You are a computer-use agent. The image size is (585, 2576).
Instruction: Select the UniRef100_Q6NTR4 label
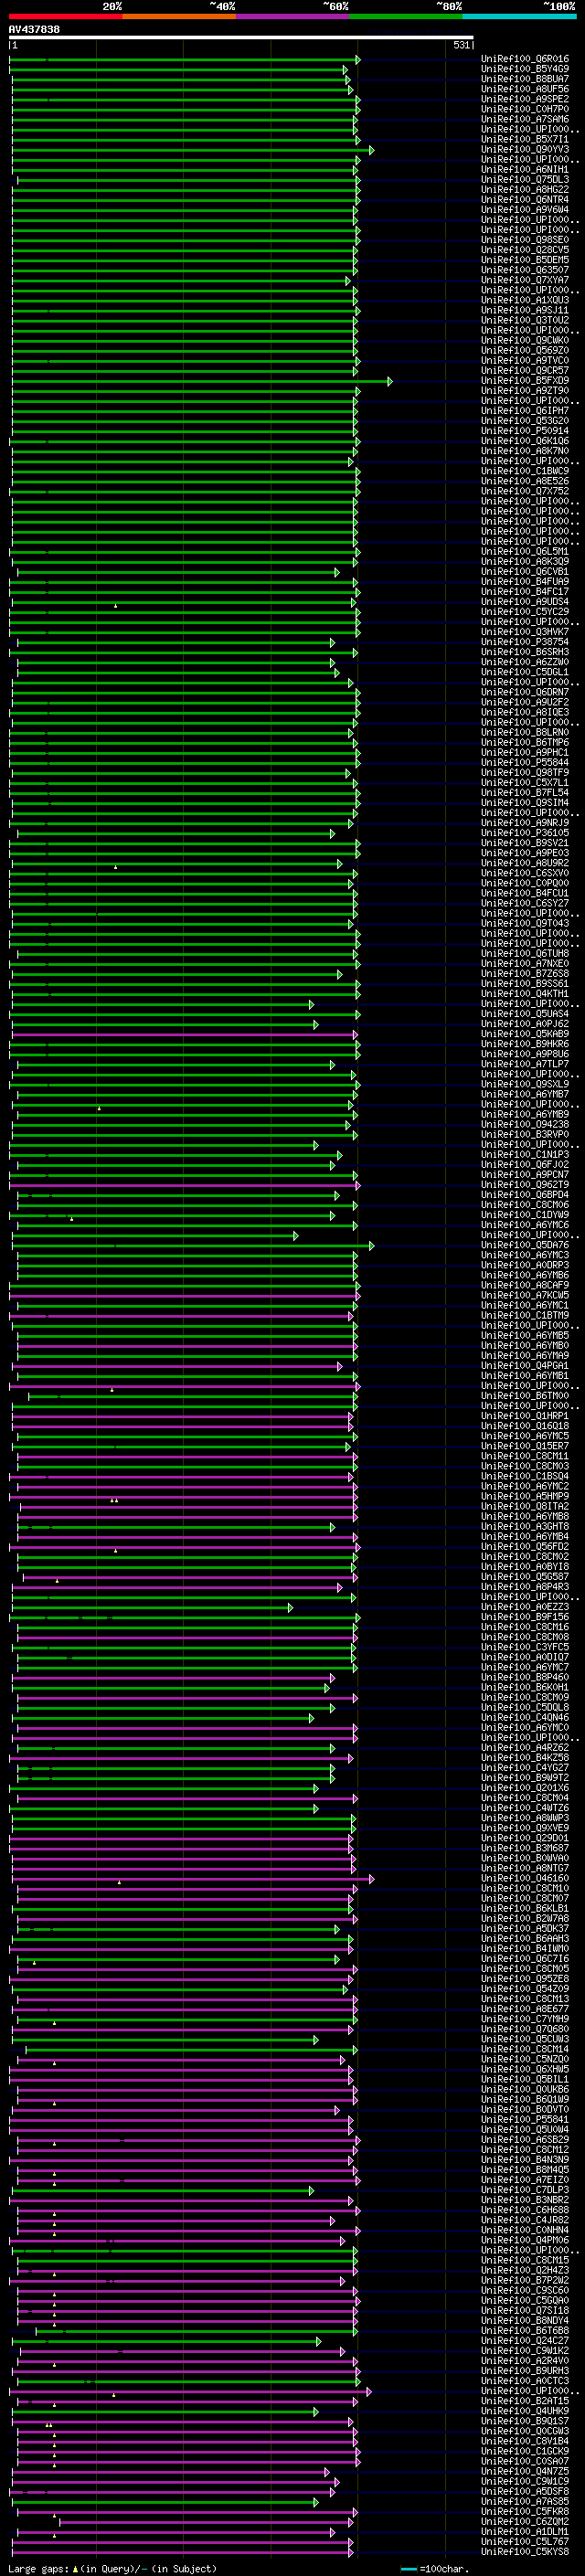click(x=525, y=200)
